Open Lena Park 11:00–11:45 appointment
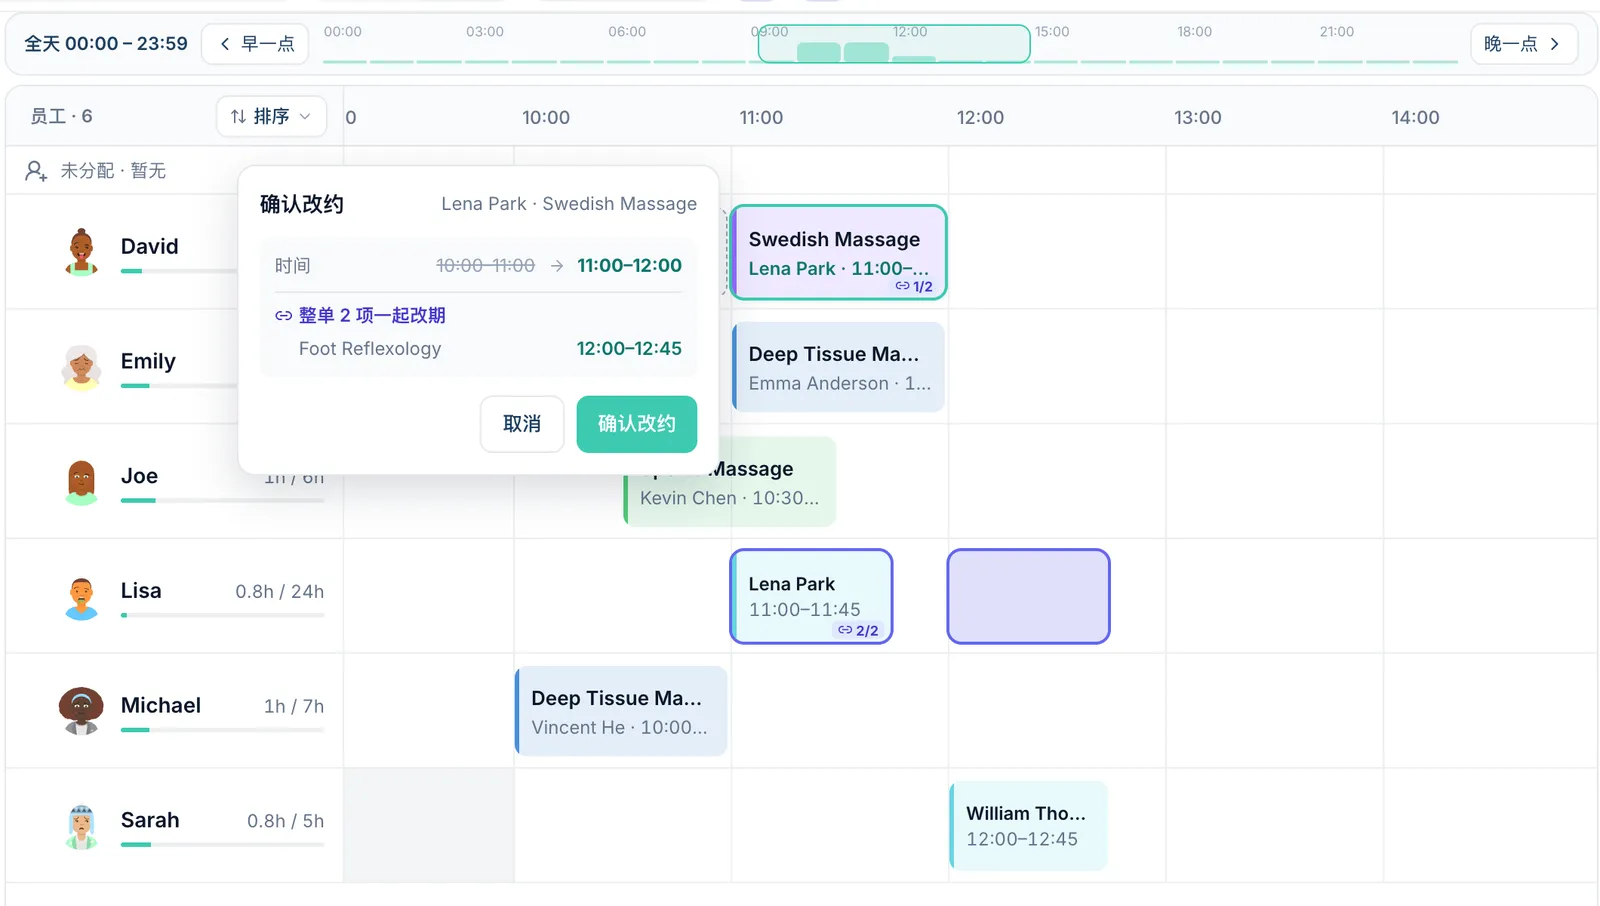Image resolution: width=1600 pixels, height=906 pixels. tap(811, 596)
